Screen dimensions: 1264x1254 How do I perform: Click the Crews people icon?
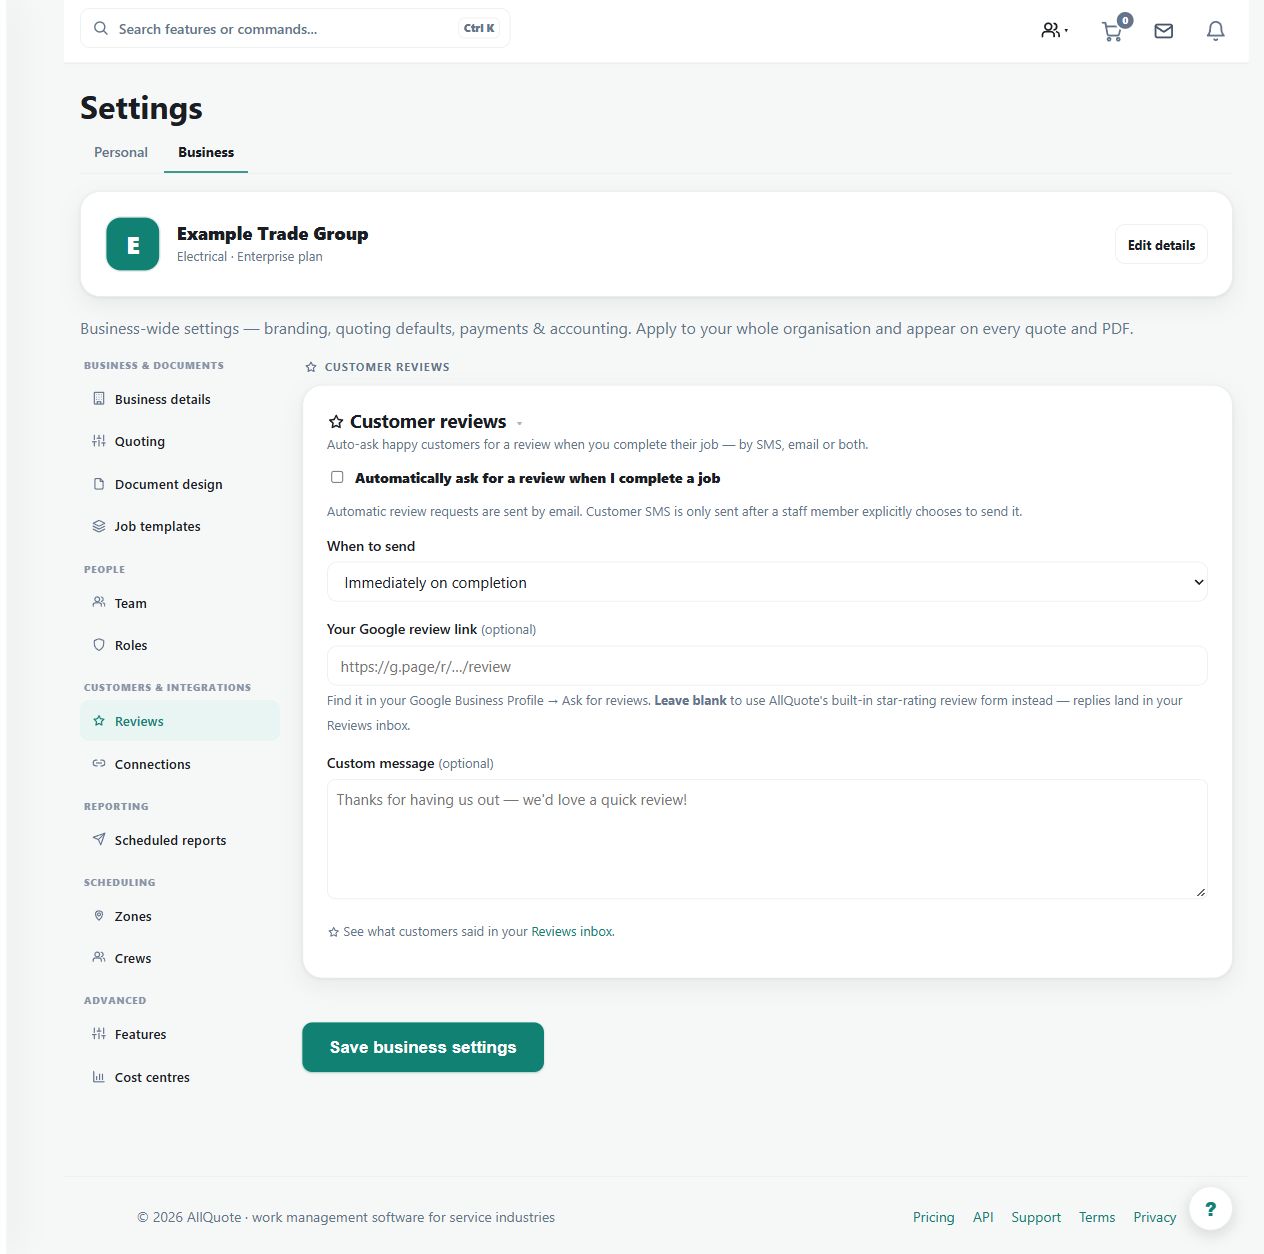click(99, 957)
